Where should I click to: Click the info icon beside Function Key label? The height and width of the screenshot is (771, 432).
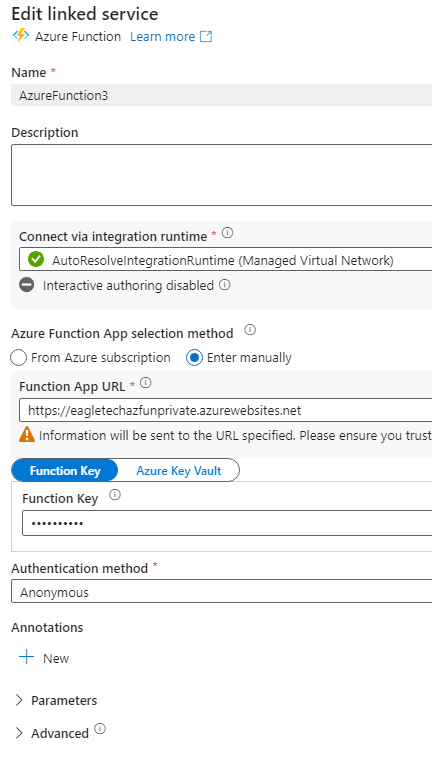[x=115, y=495]
